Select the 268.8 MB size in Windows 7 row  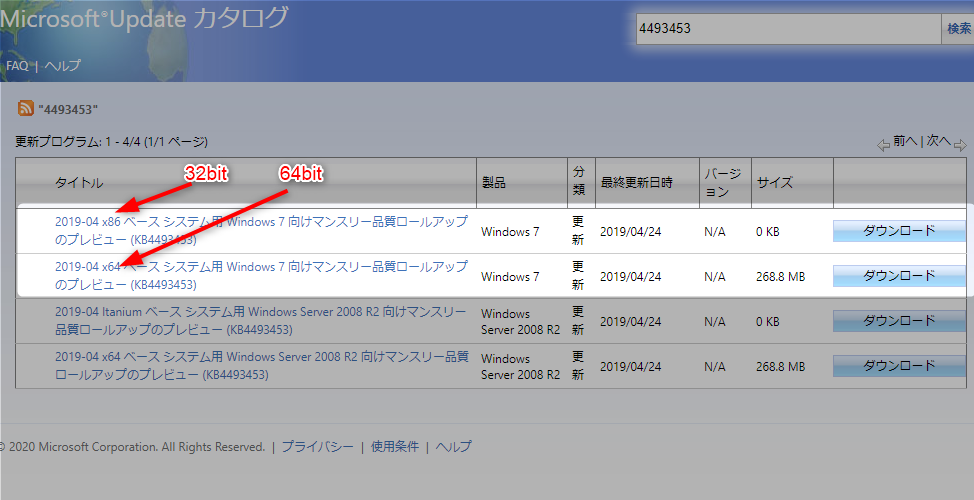(x=780, y=276)
